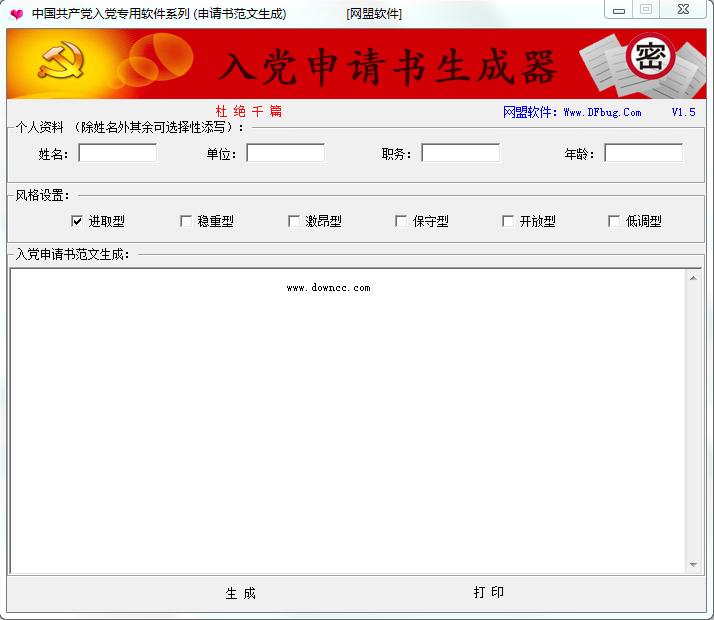Viewport: 714px width, 620px height.
Task: Click the party emblem hammer and sickle logo
Action: point(62,63)
